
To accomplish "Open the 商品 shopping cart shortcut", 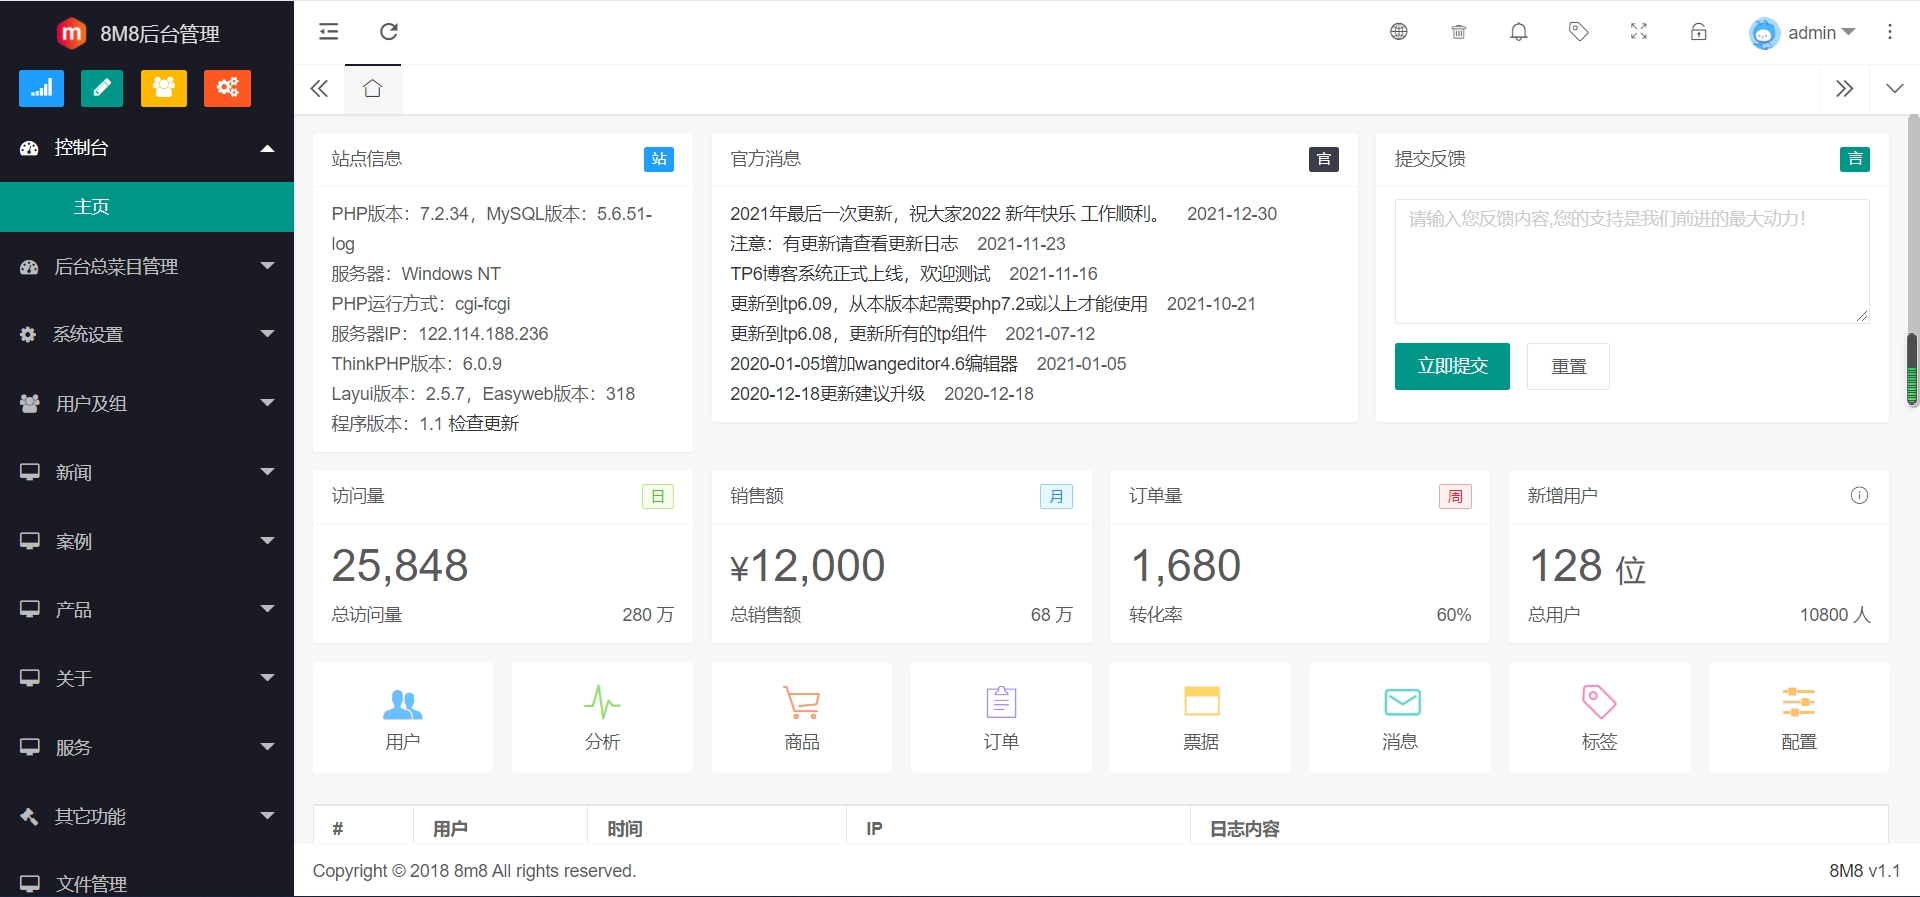I will pyautogui.click(x=801, y=716).
